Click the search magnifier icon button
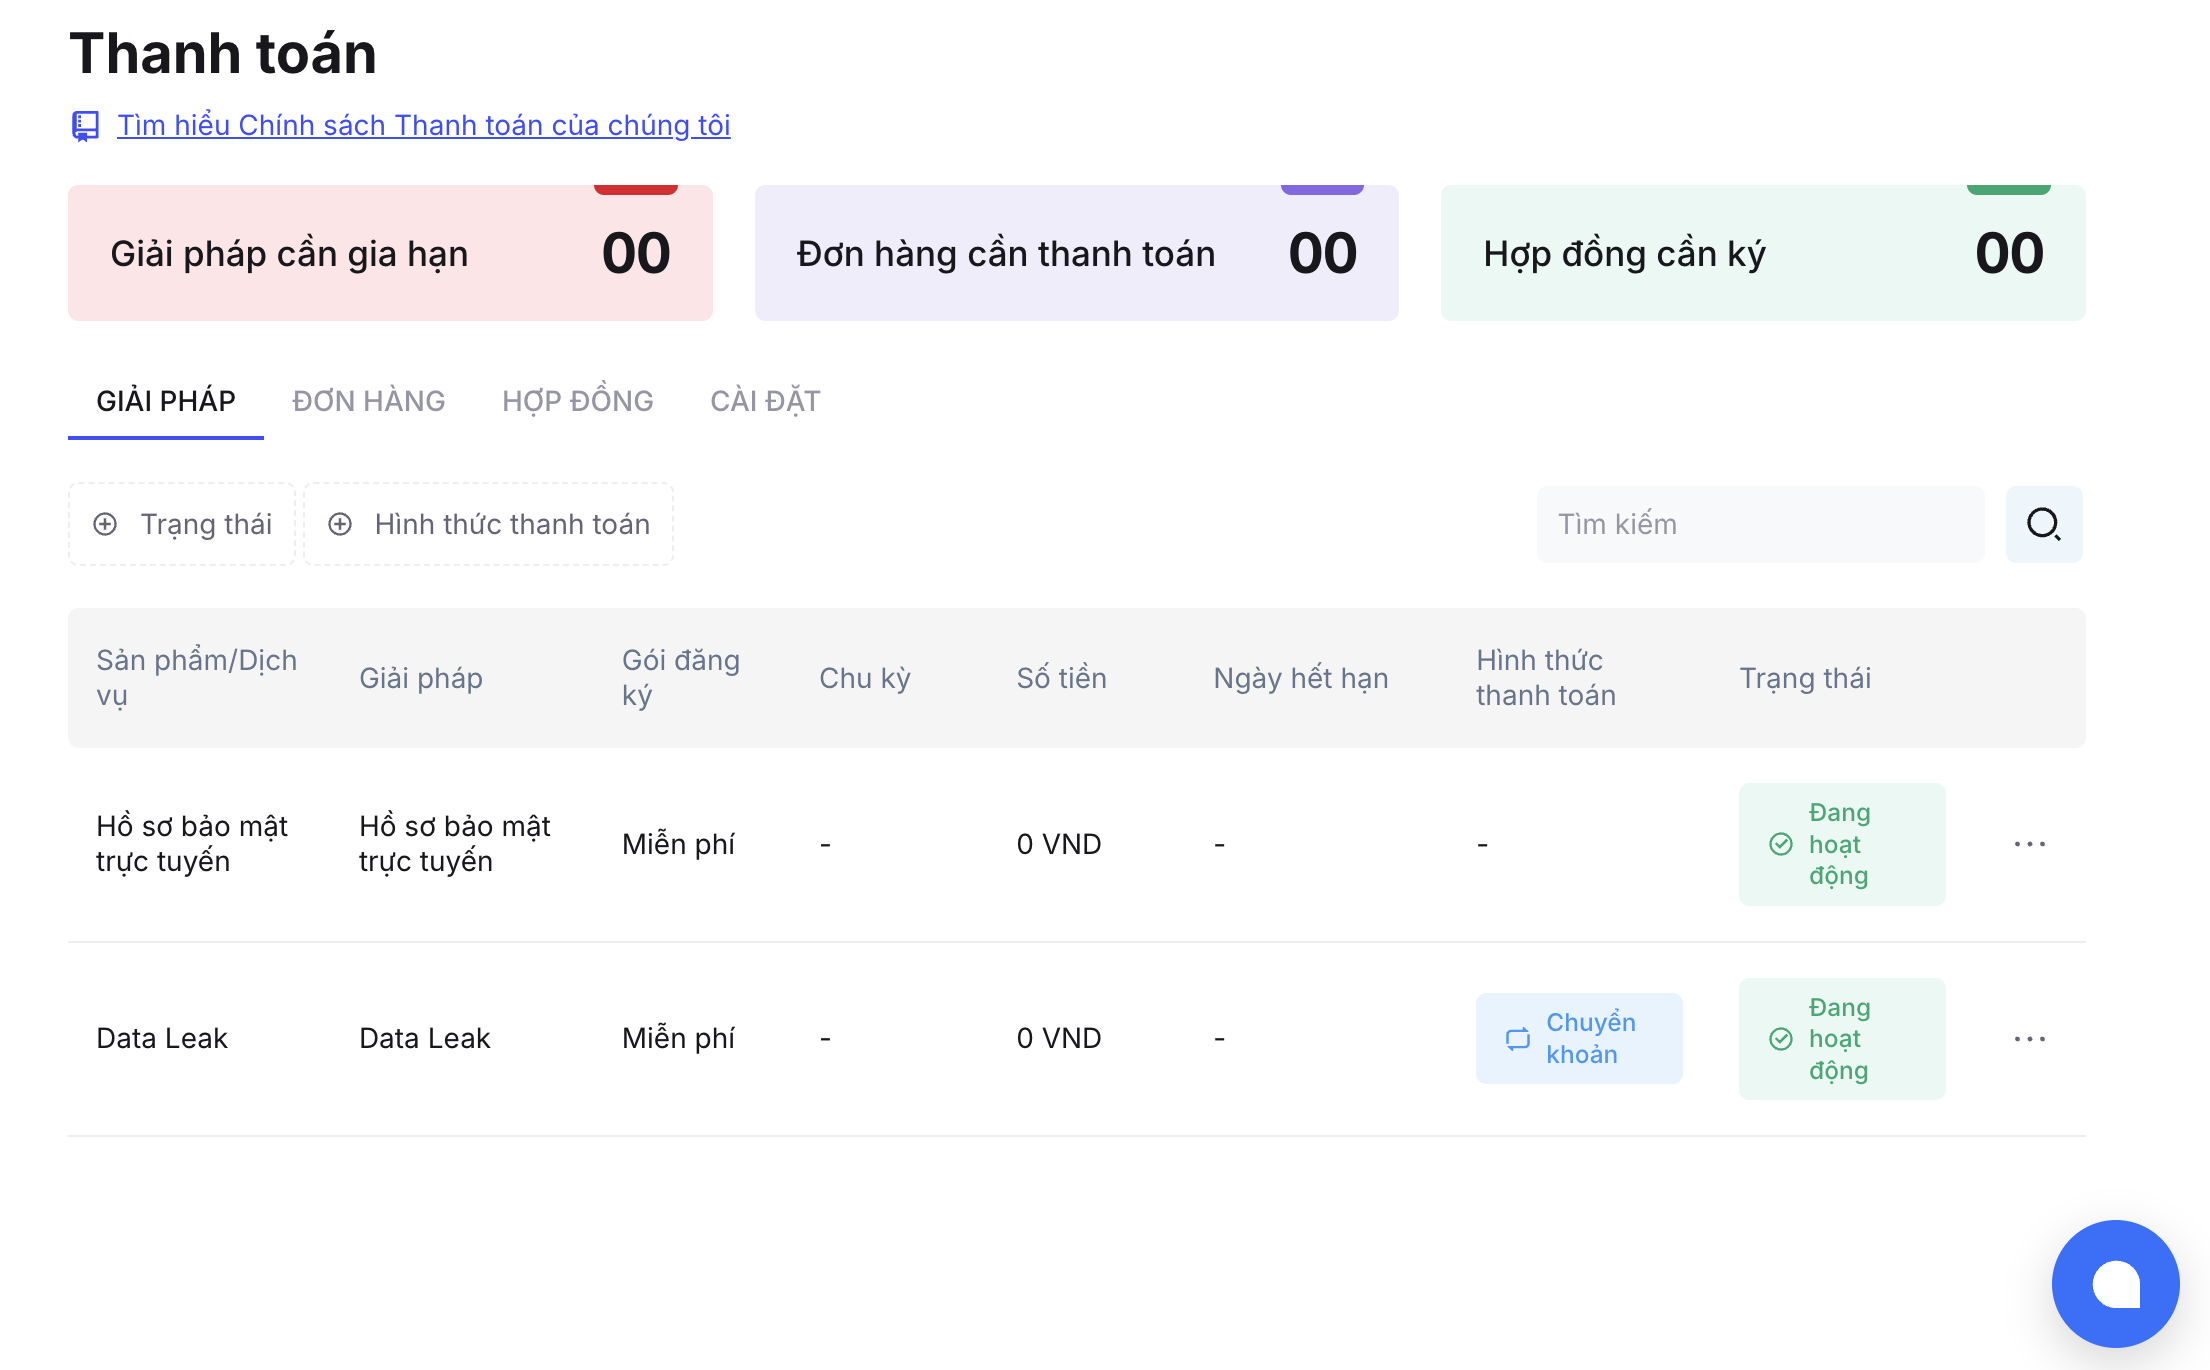 click(2043, 524)
